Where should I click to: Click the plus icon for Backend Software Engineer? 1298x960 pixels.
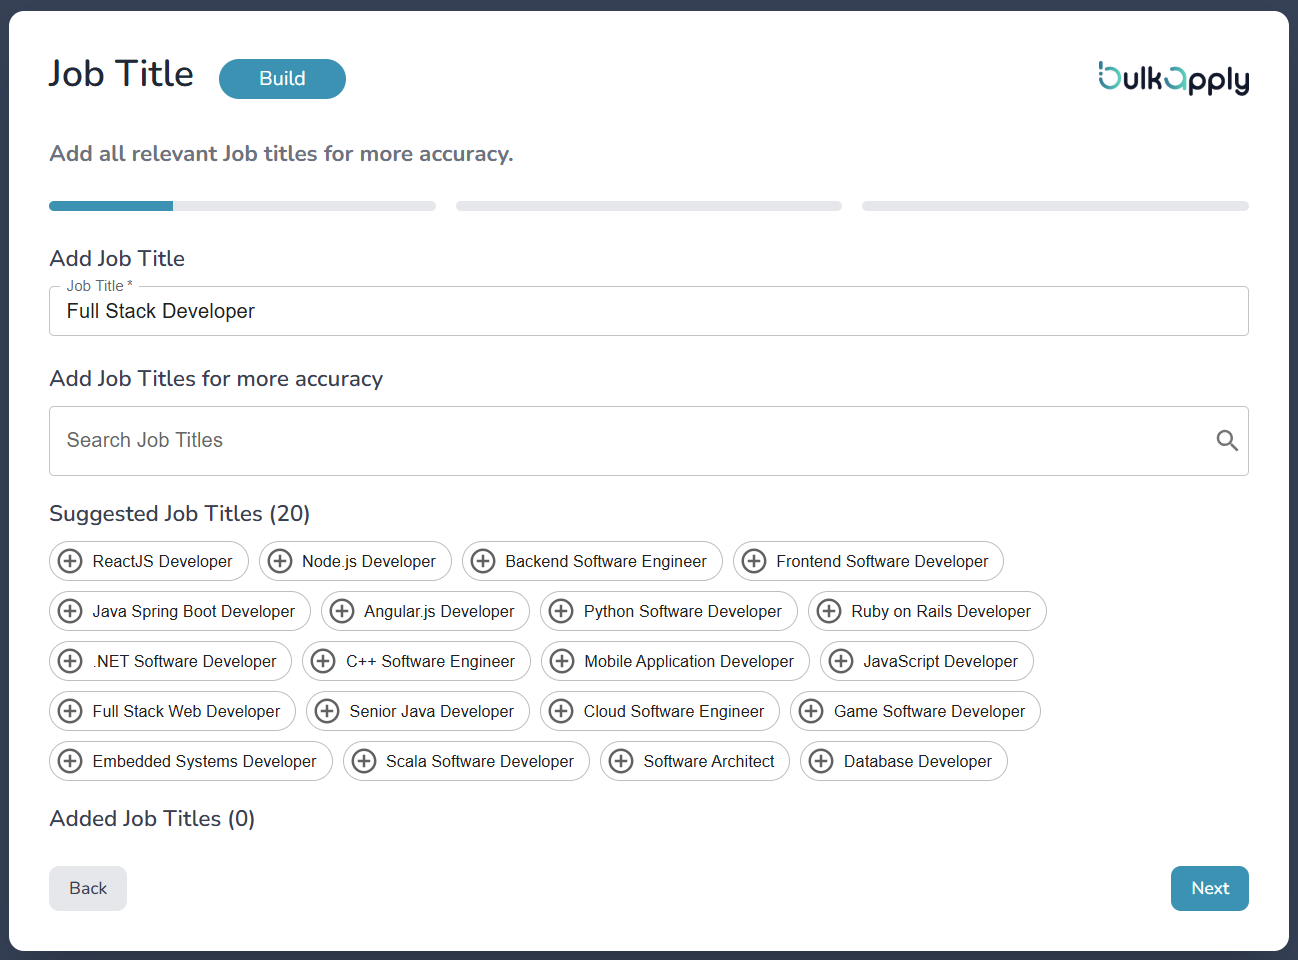(x=483, y=561)
